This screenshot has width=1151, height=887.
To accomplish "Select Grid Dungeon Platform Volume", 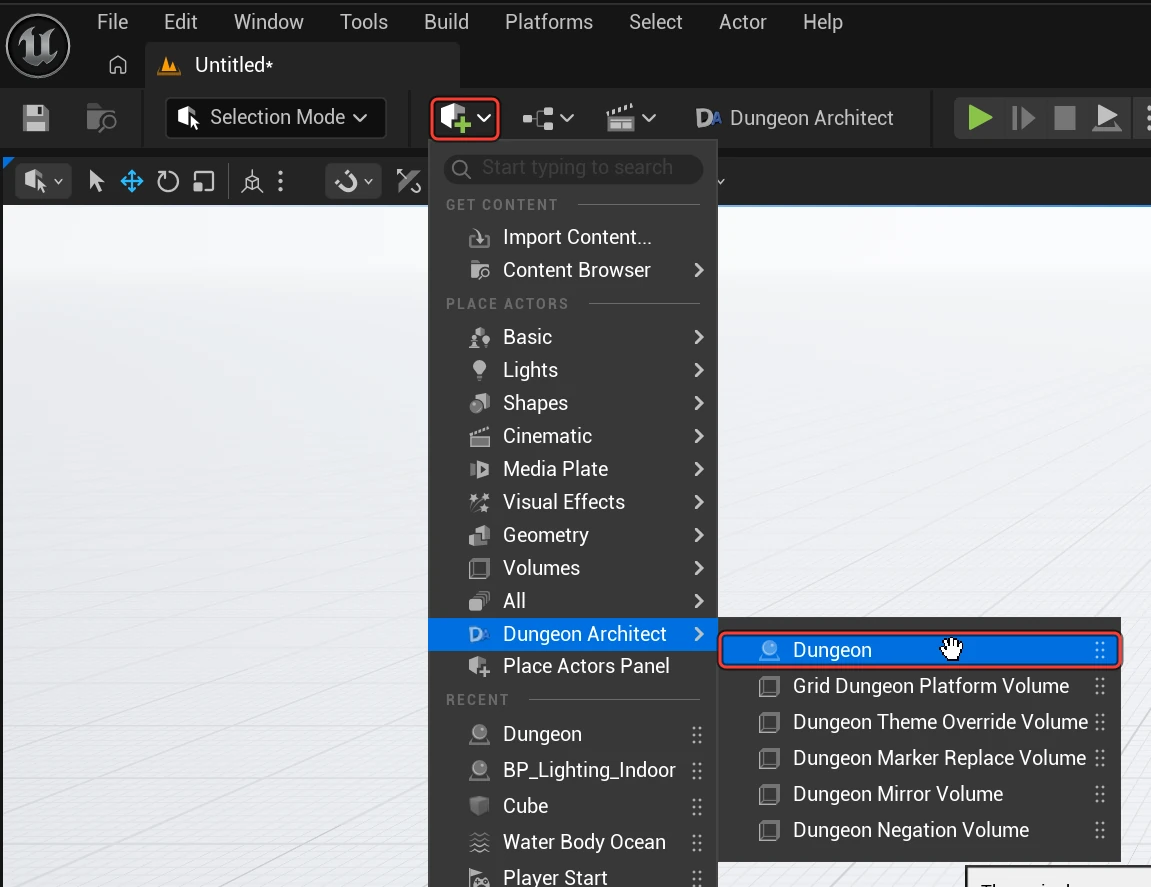I will pos(920,687).
